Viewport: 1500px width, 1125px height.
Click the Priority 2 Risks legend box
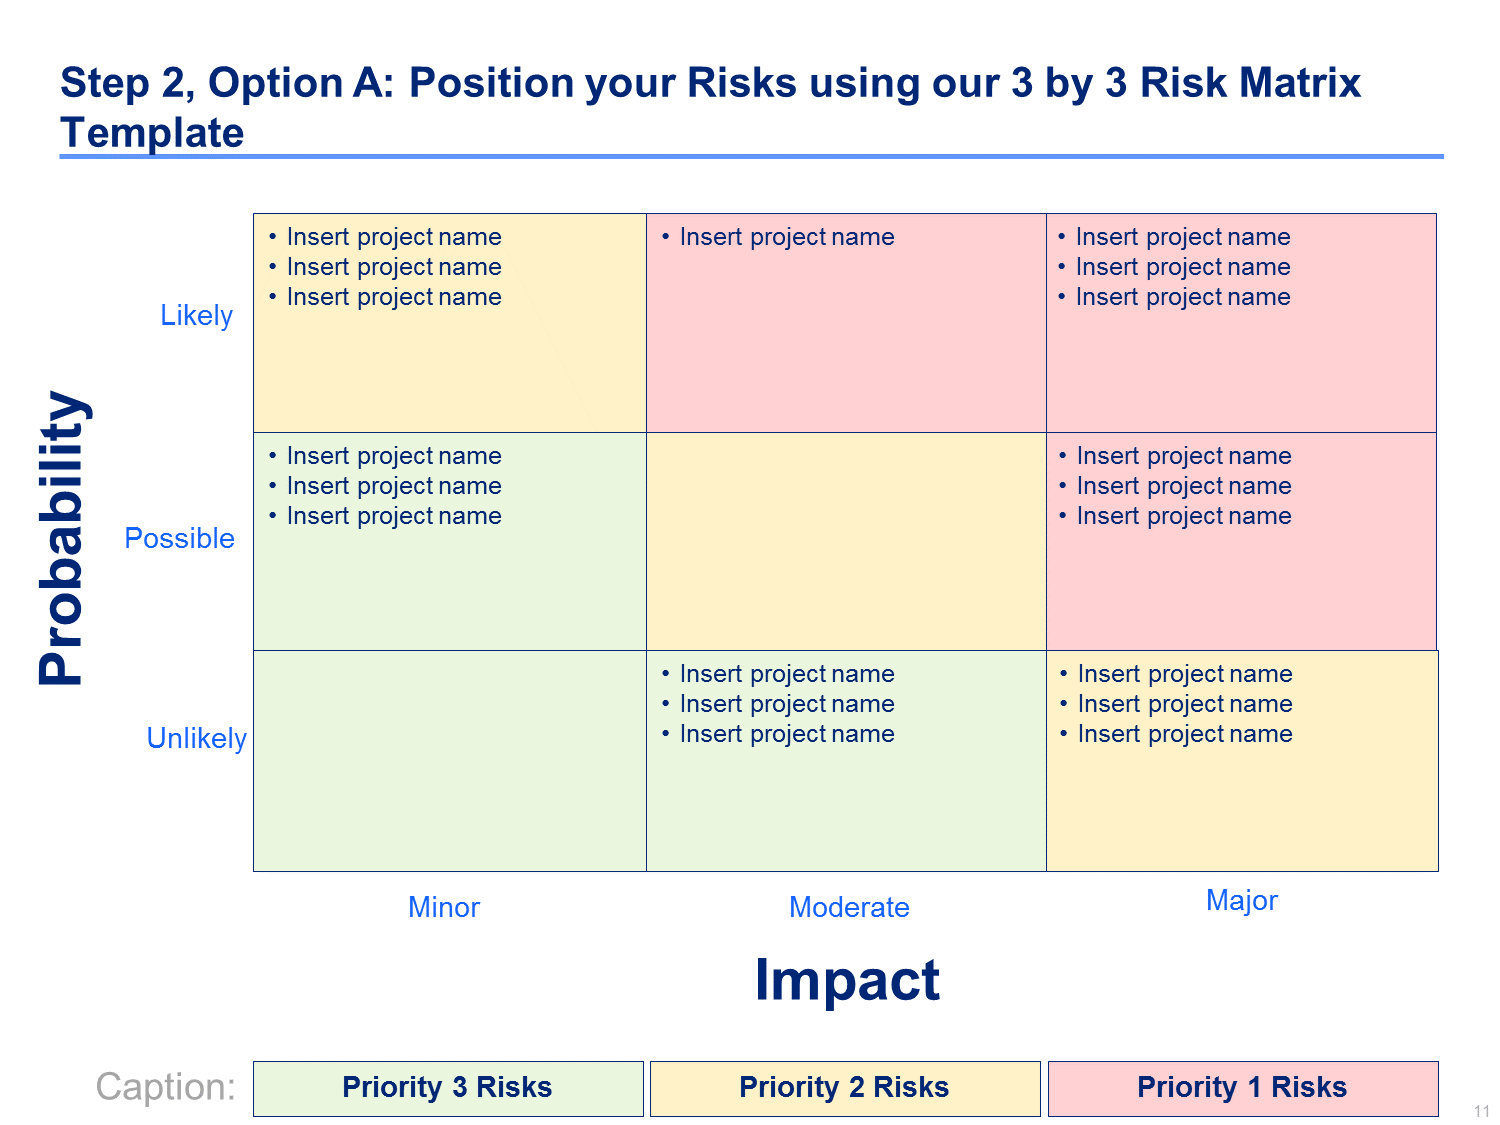[x=844, y=1088]
